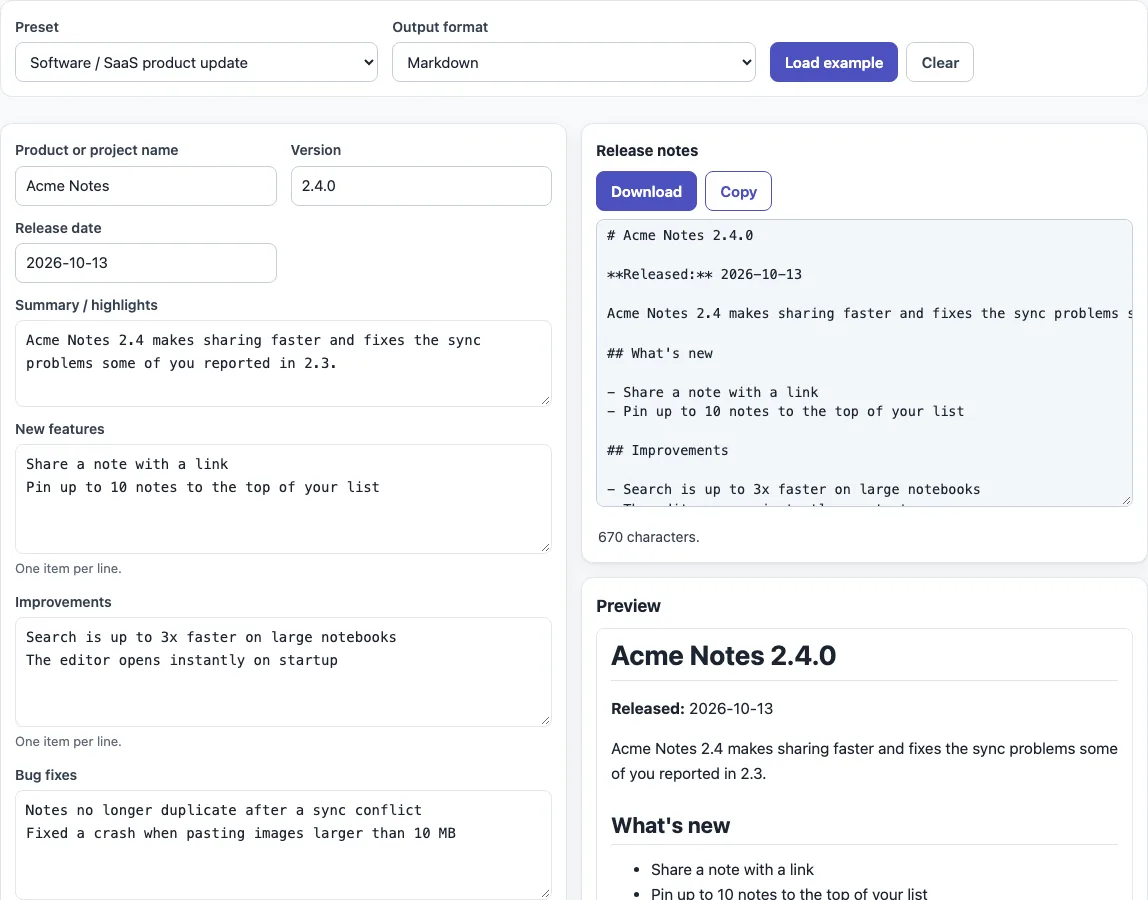Click into the Summary / highlights textarea

tap(283, 363)
